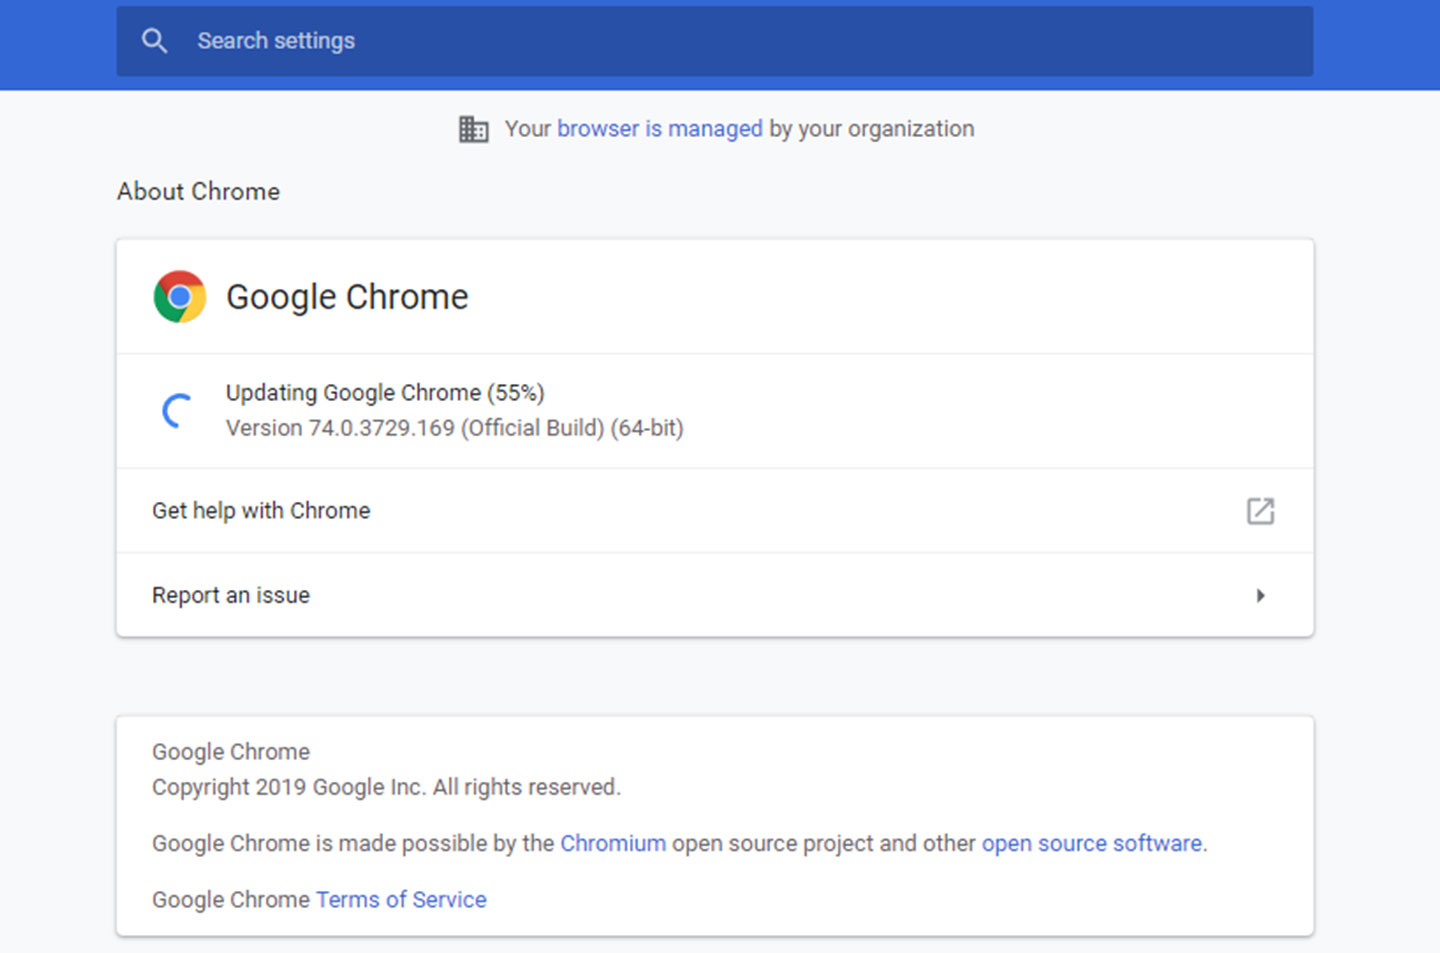
Task: Open the external link icon for Chrome help
Action: (1260, 511)
